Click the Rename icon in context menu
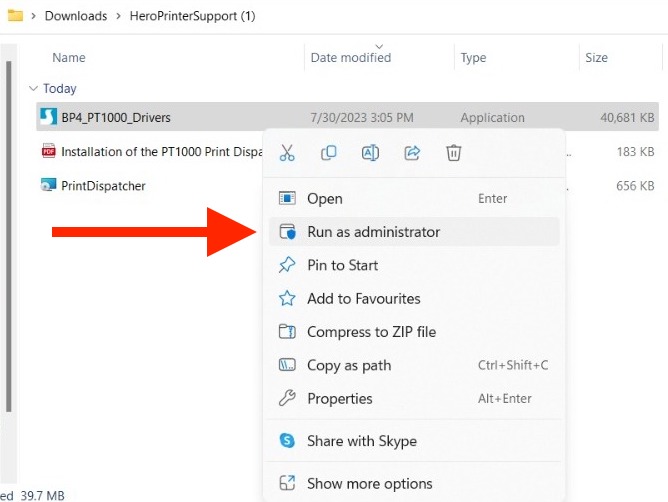This screenshot has height=502, width=668. pos(370,153)
